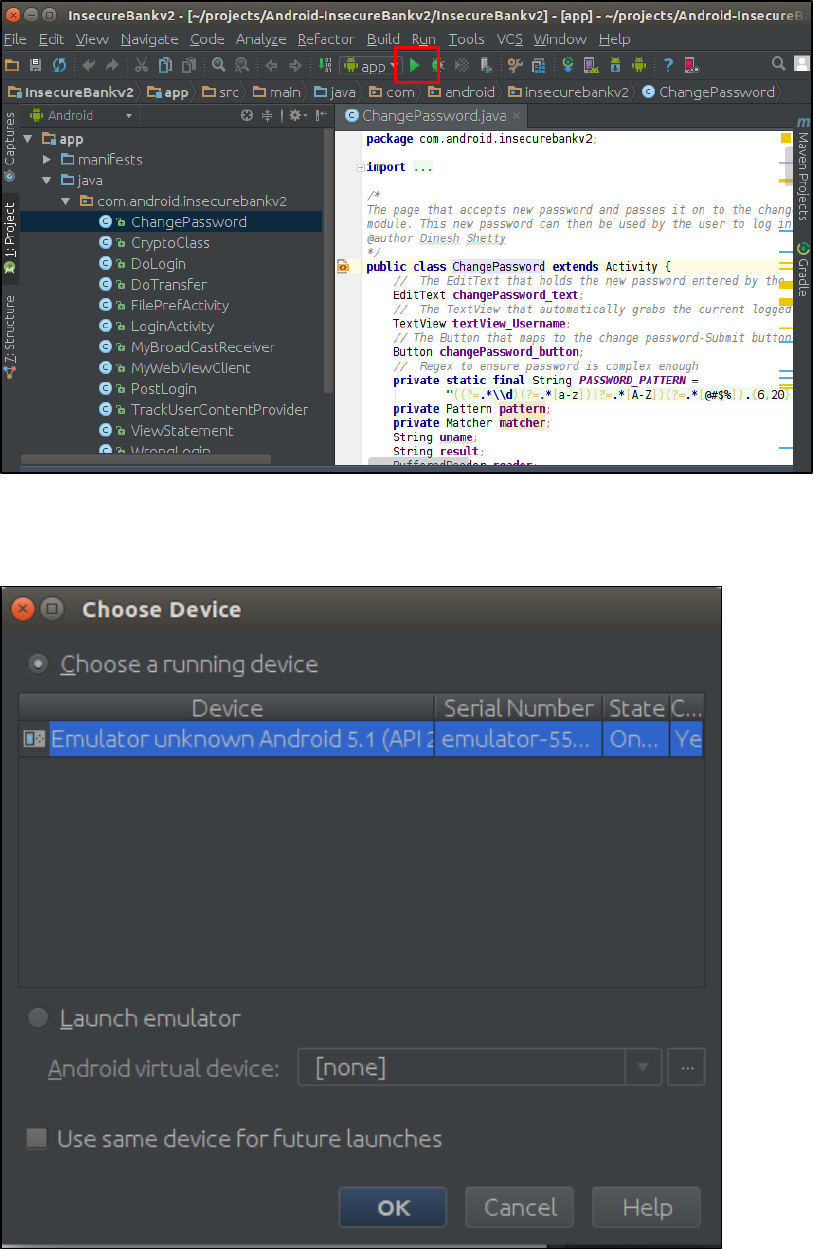Open the Captures side tool window

pos(9,146)
